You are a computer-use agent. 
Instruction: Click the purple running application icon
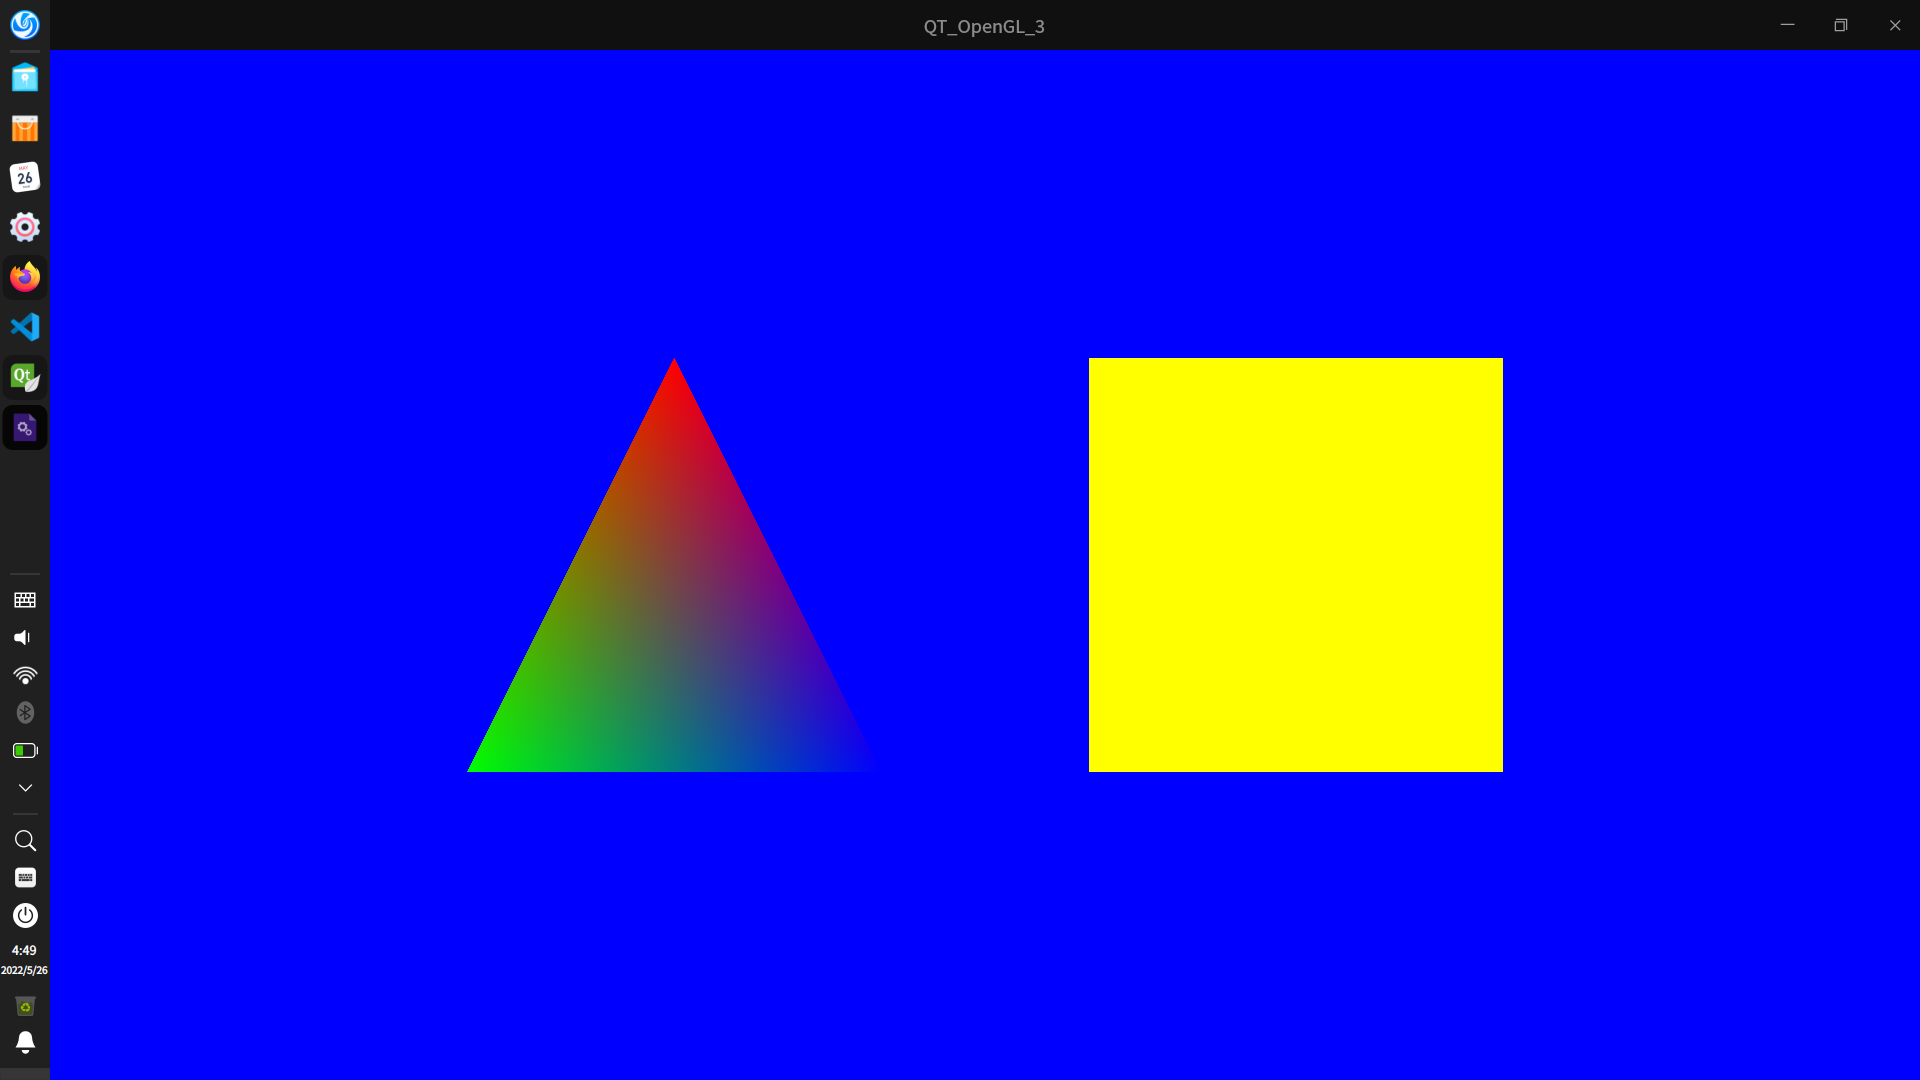pos(24,428)
